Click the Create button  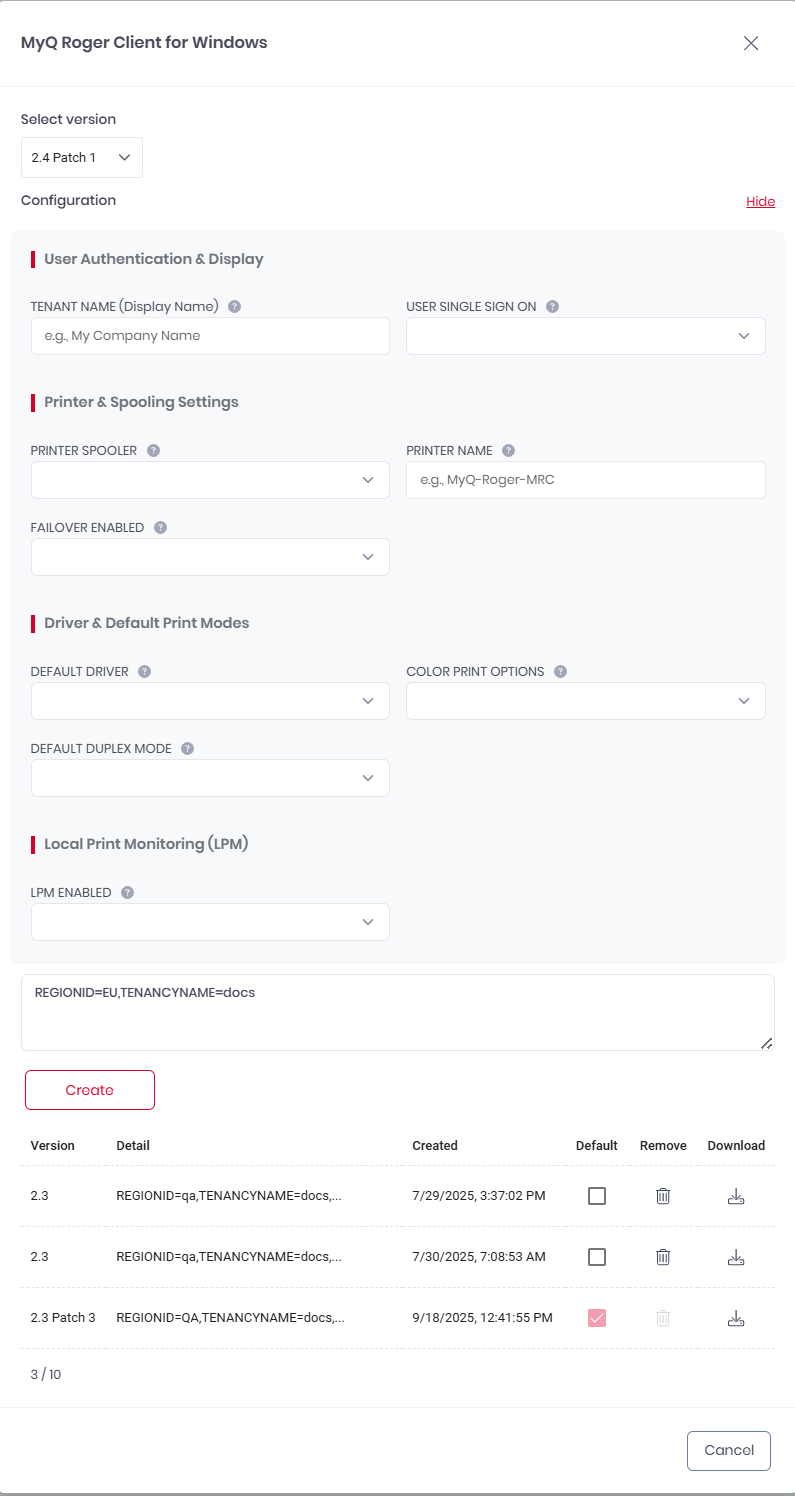90,1090
